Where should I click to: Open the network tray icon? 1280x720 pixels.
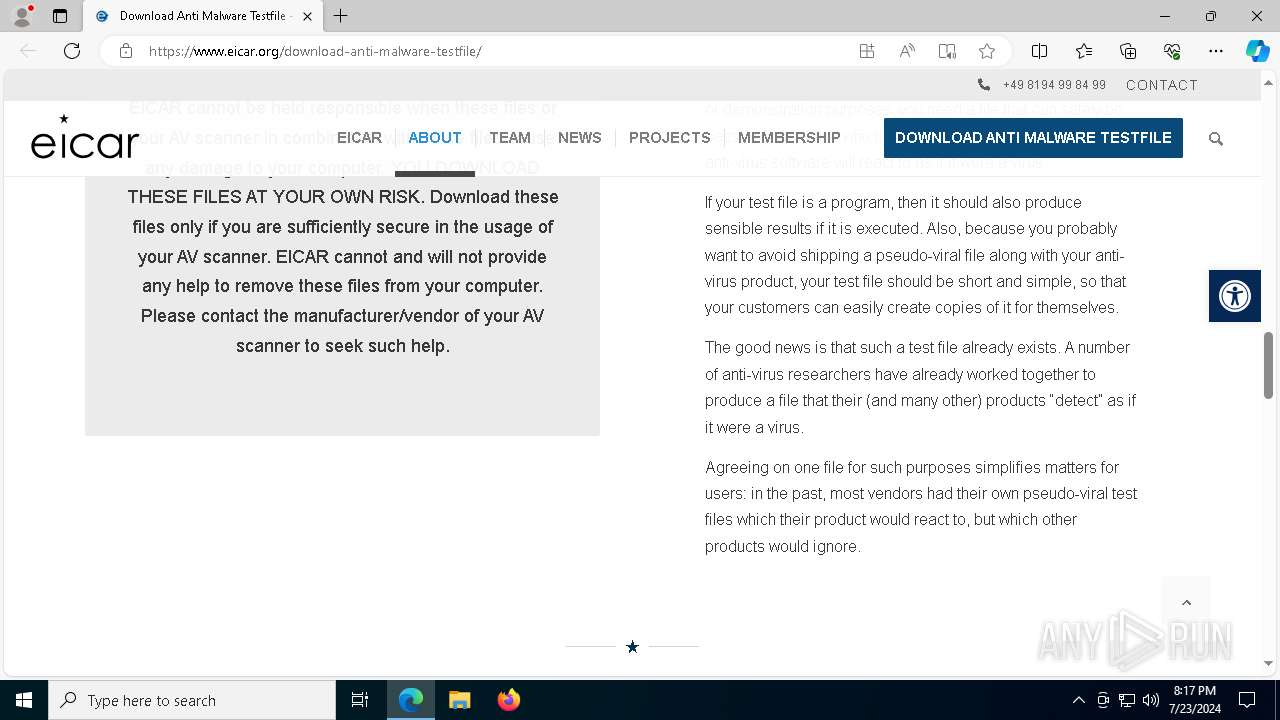(x=1127, y=700)
